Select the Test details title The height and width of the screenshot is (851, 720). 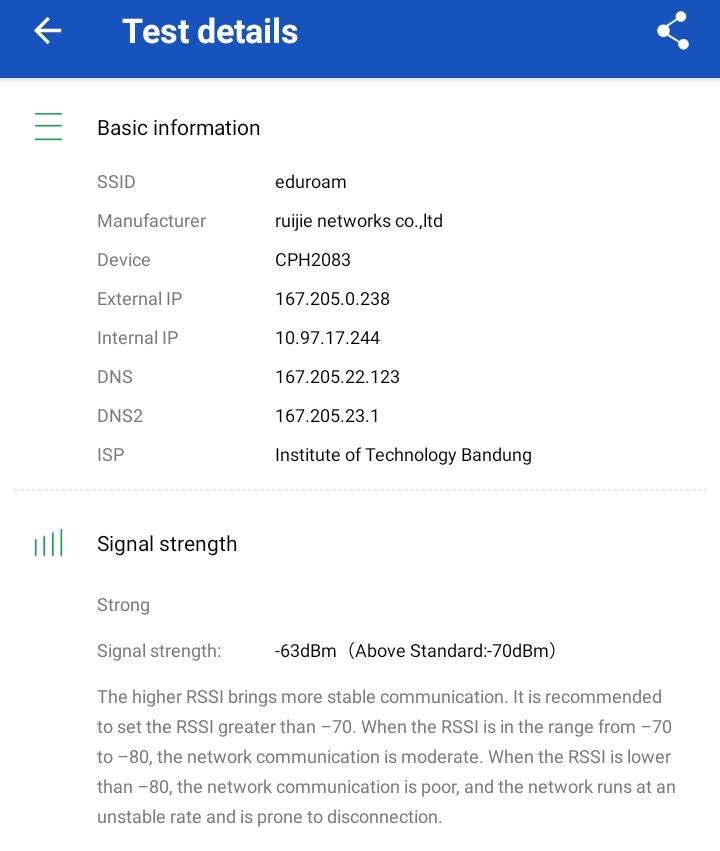[x=210, y=31]
